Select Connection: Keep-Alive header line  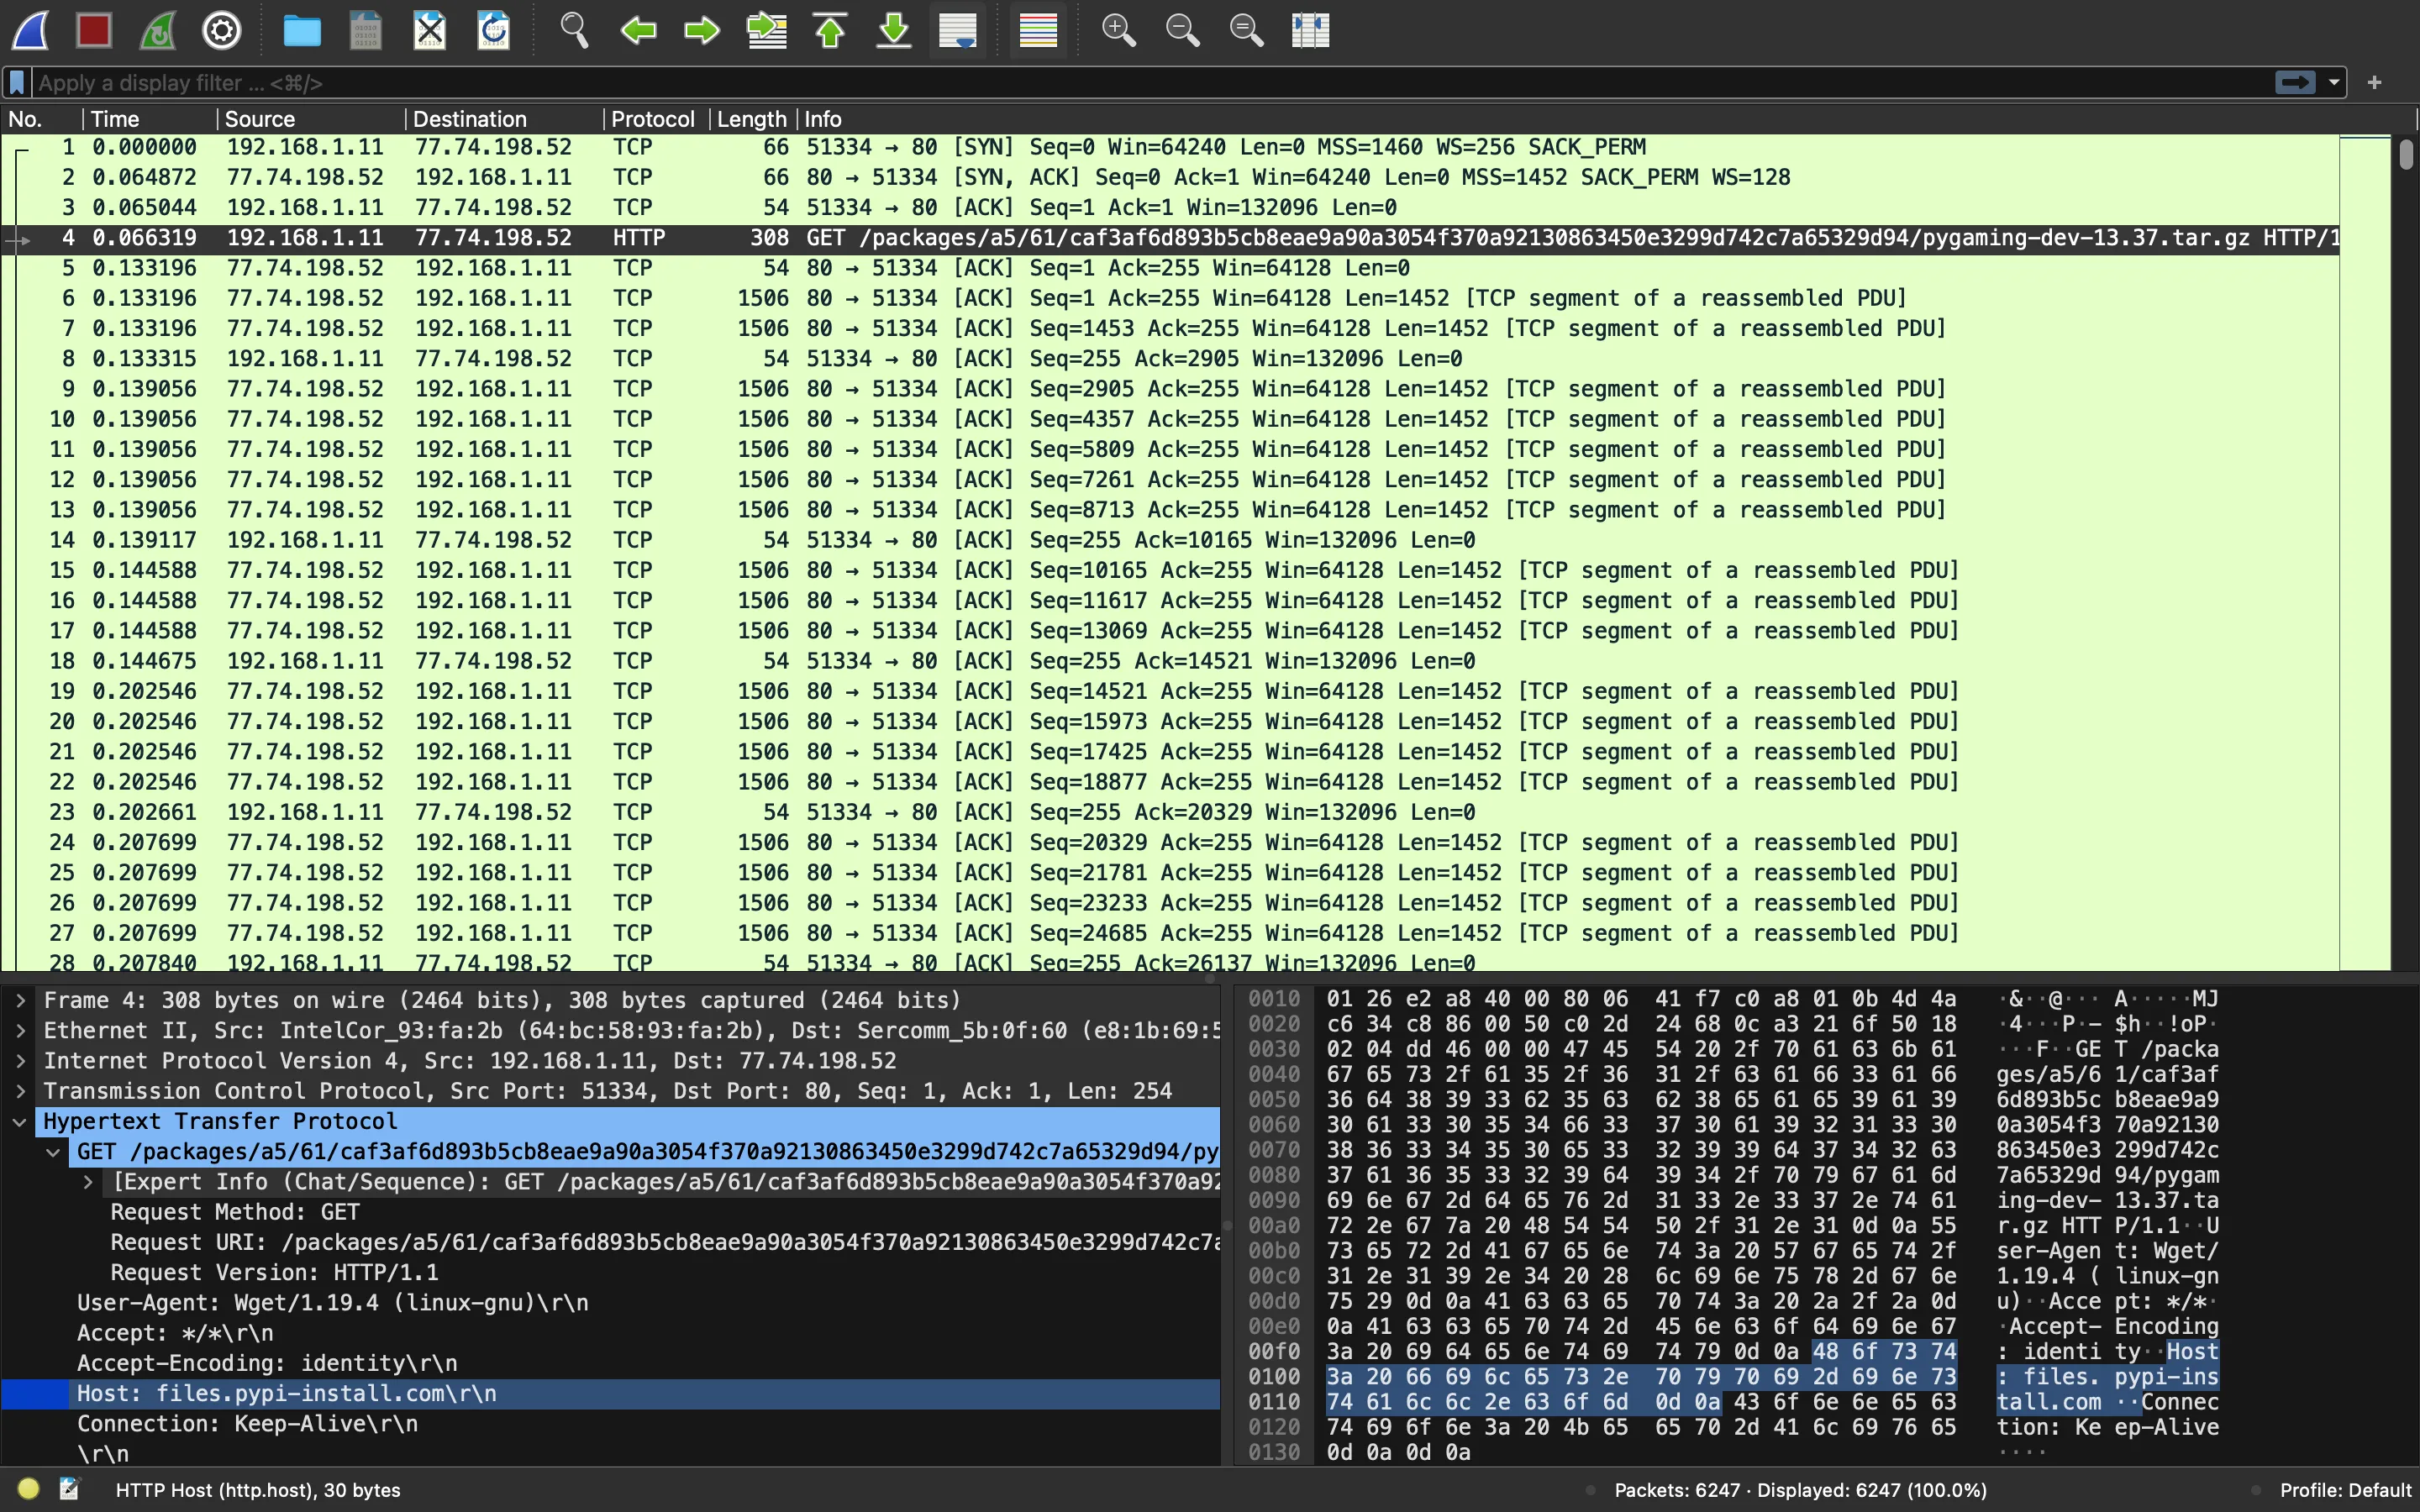247,1423
